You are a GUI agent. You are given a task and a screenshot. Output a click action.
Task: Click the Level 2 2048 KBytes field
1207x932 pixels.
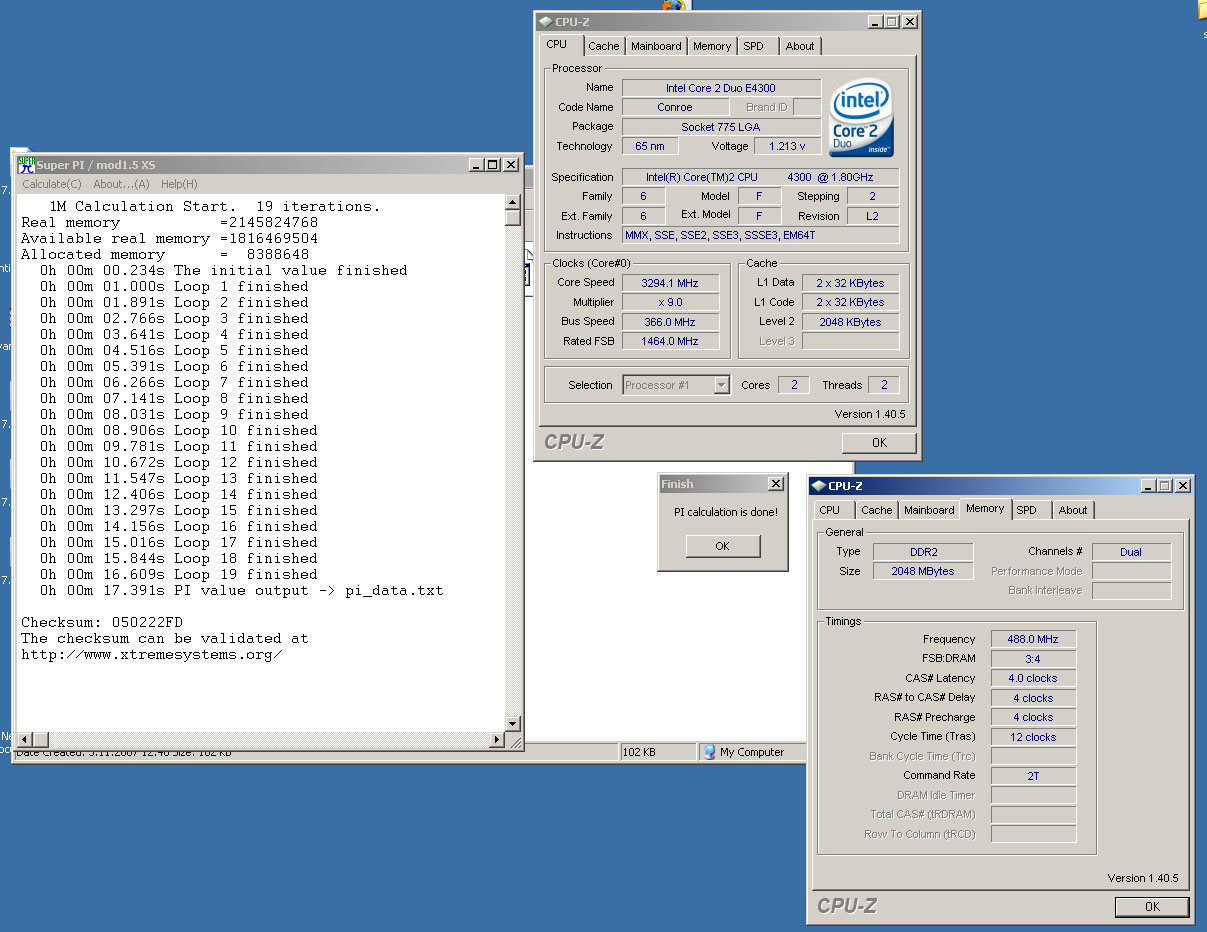coord(850,322)
